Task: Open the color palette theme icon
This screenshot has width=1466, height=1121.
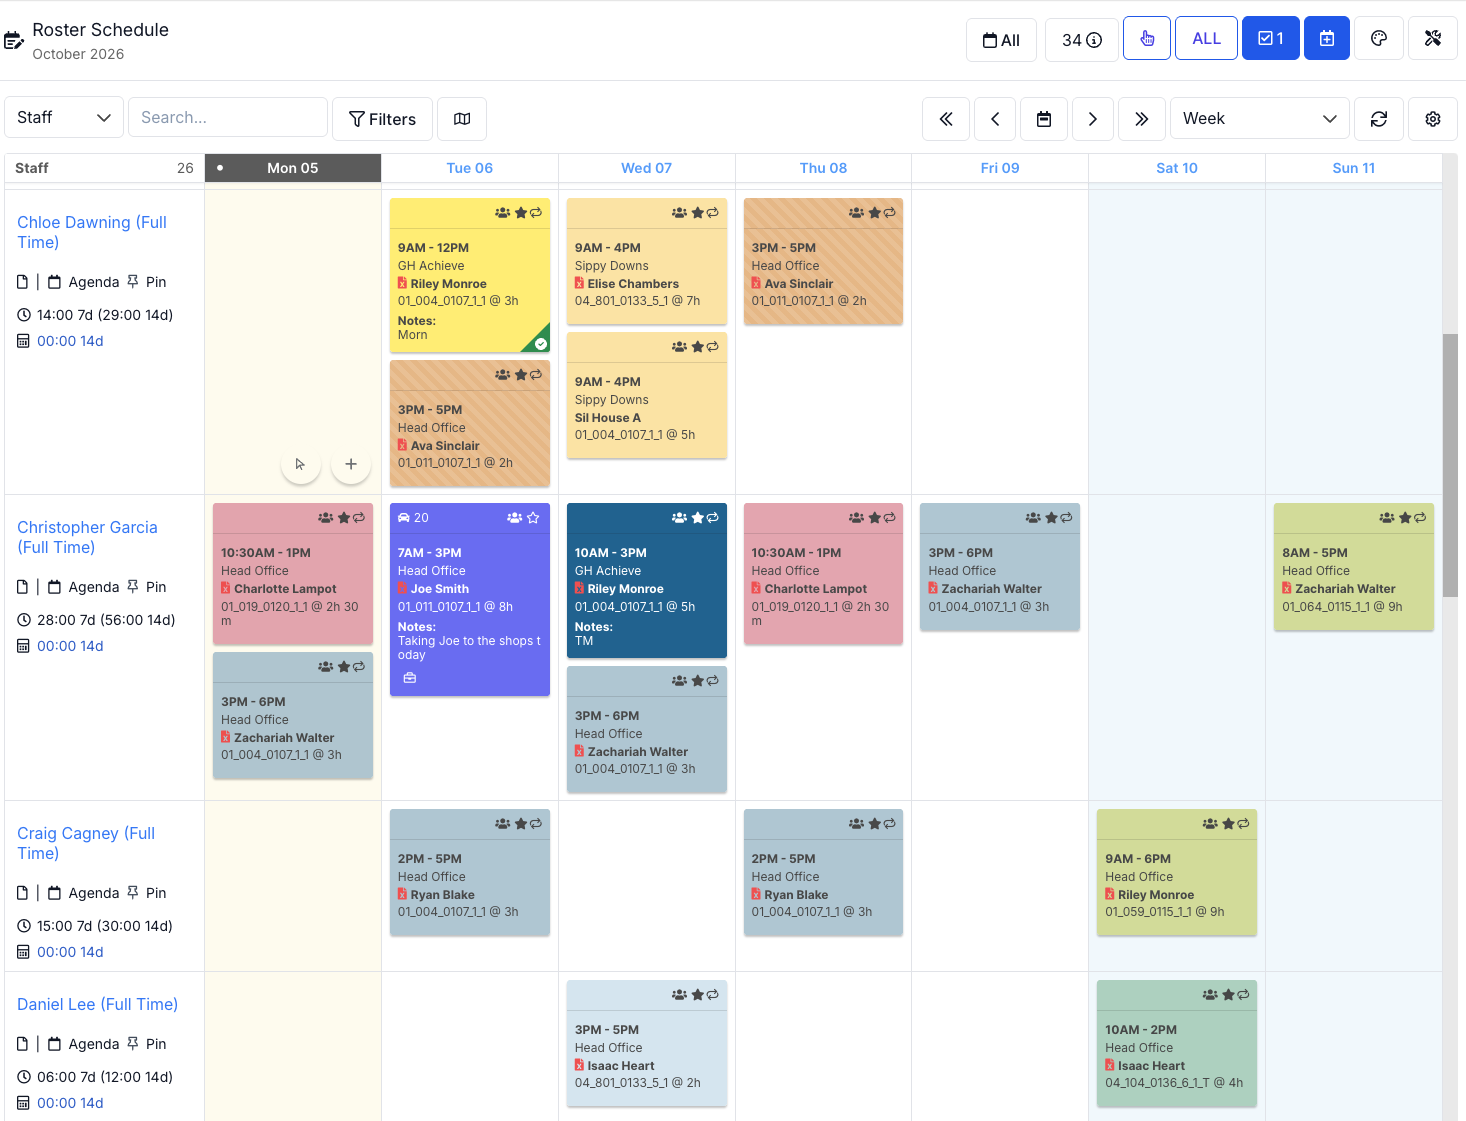Action: click(1379, 39)
